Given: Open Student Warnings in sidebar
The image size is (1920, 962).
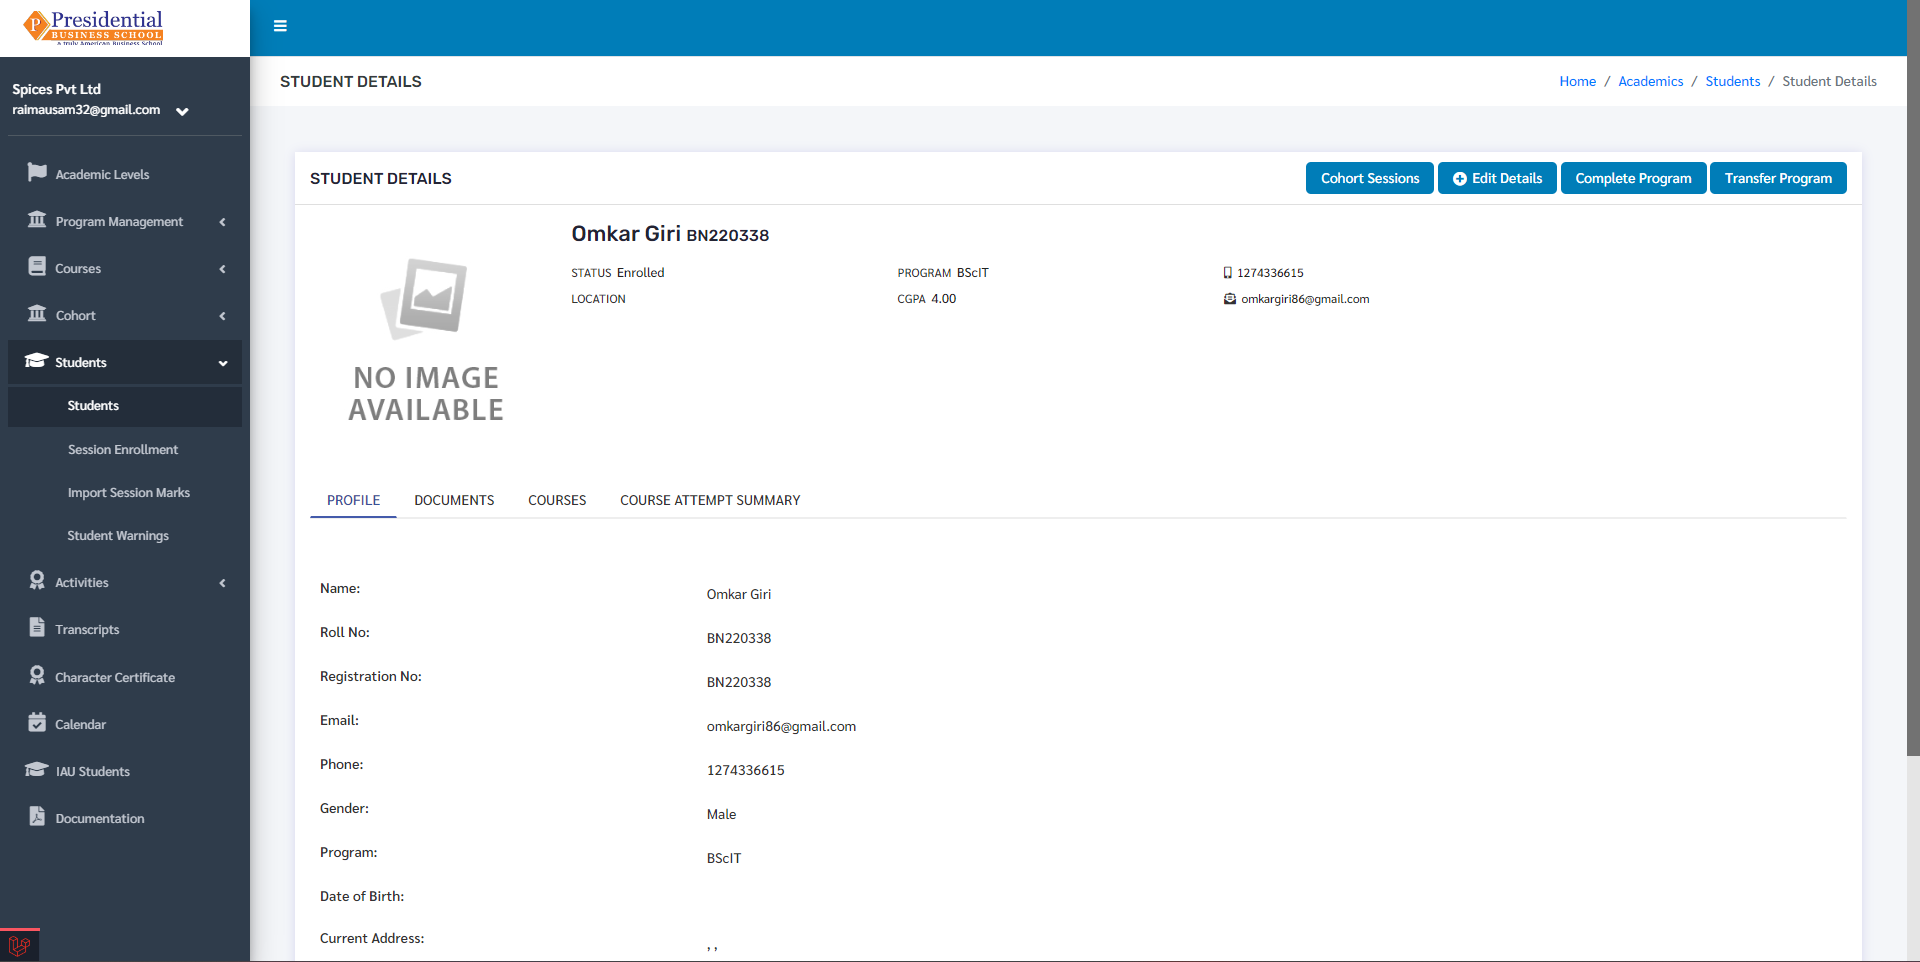Looking at the screenshot, I should [x=125, y=536].
